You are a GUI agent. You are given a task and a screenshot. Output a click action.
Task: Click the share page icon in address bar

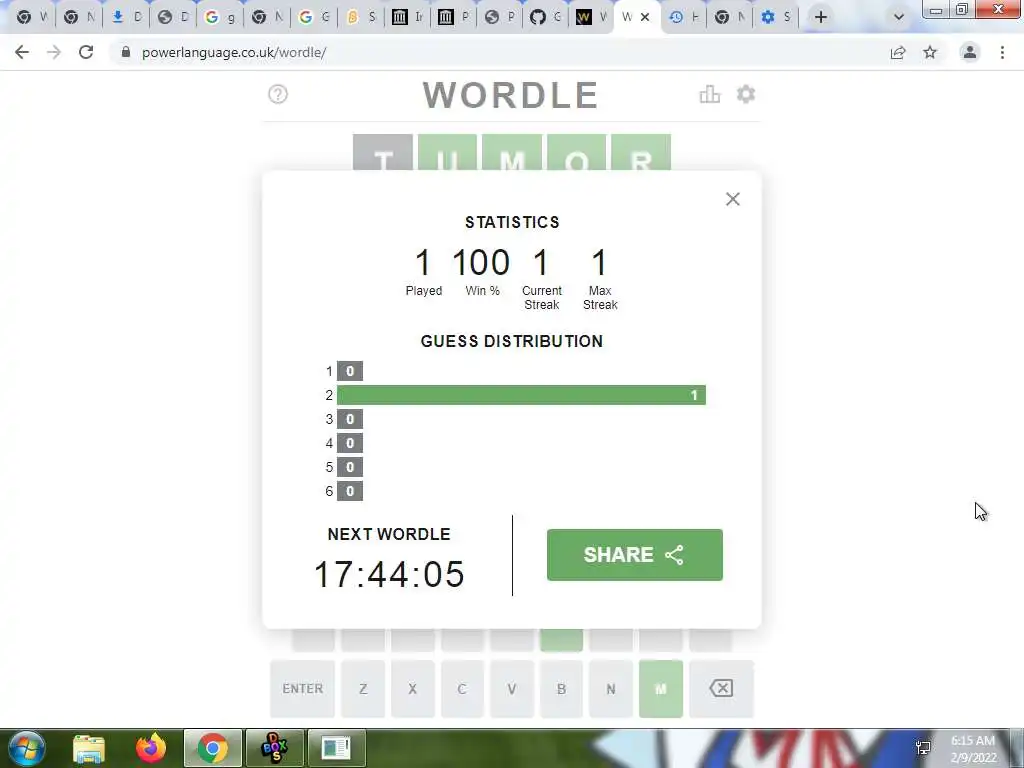click(x=898, y=52)
